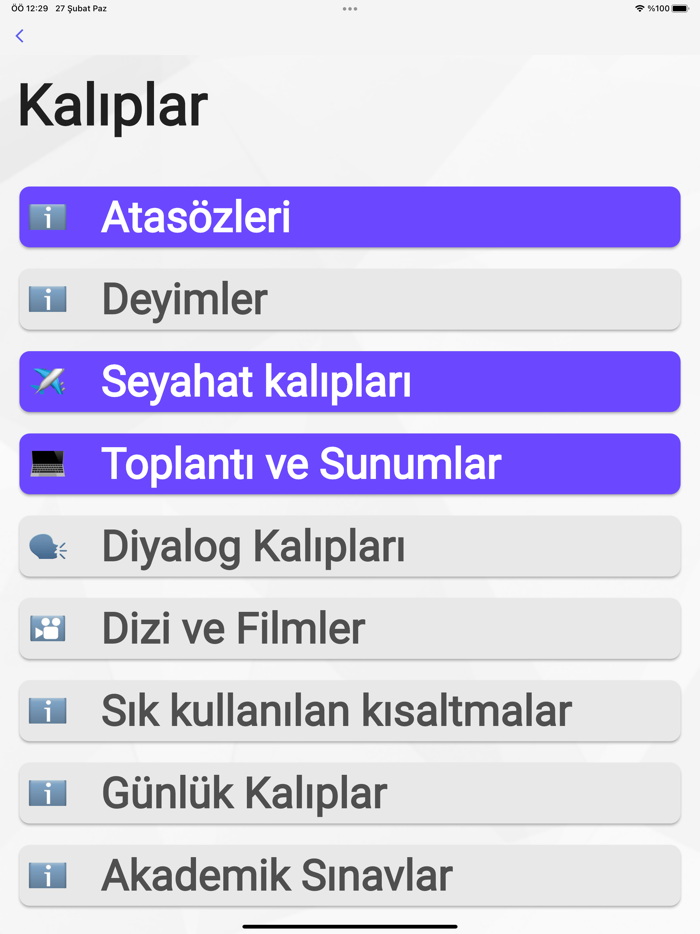The image size is (700, 934).
Task: Tap the battery indicator in status bar
Action: coord(680,9)
